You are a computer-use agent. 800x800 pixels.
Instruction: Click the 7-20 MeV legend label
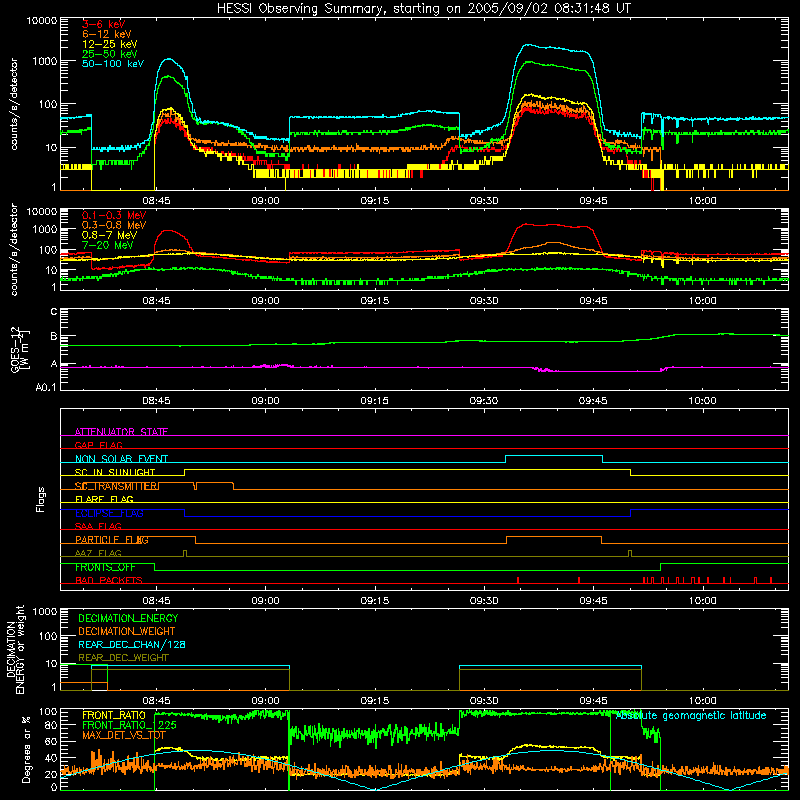[108, 245]
